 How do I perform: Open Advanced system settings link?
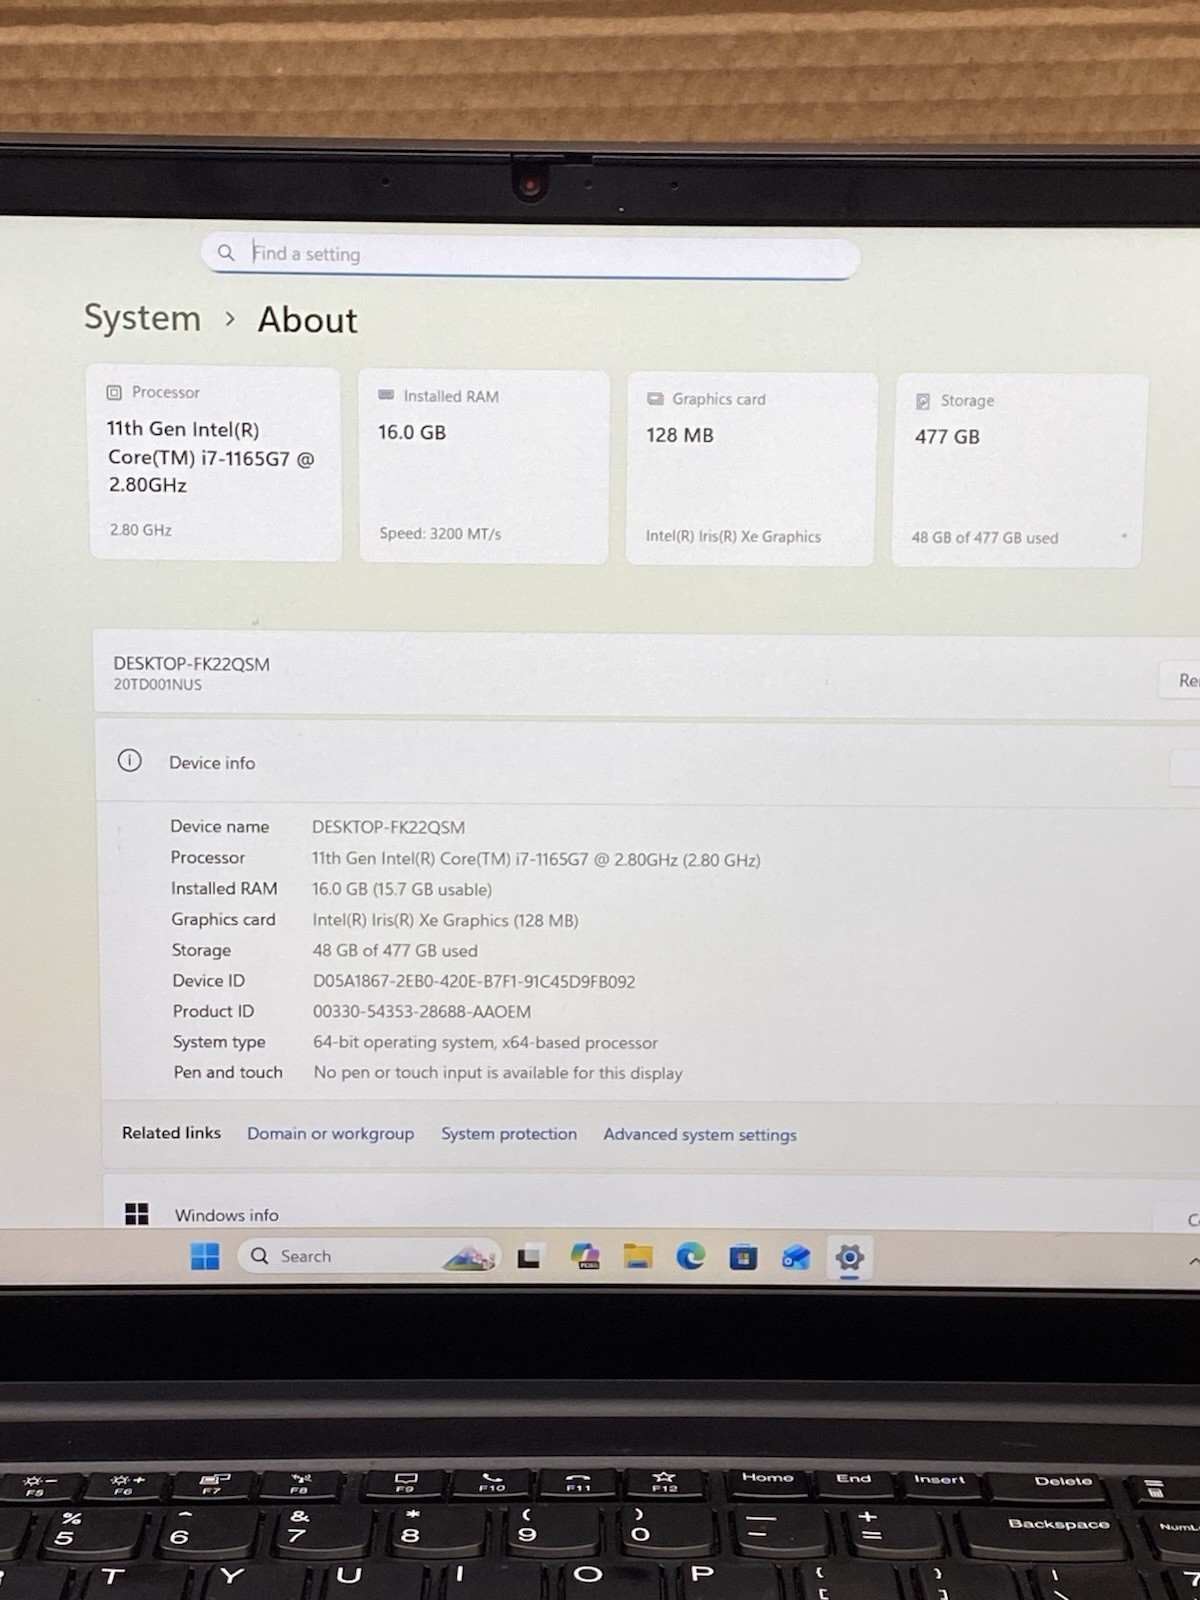coord(700,1135)
